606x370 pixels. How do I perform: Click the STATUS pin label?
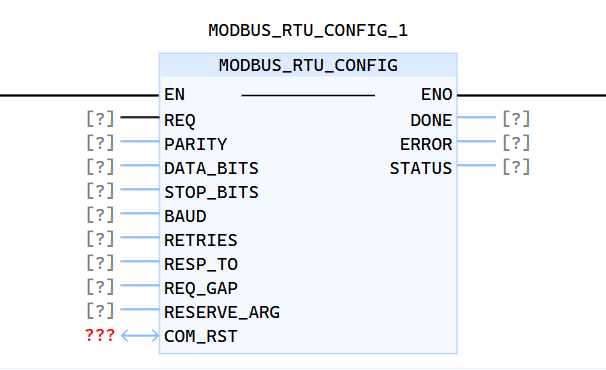pyautogui.click(x=420, y=168)
